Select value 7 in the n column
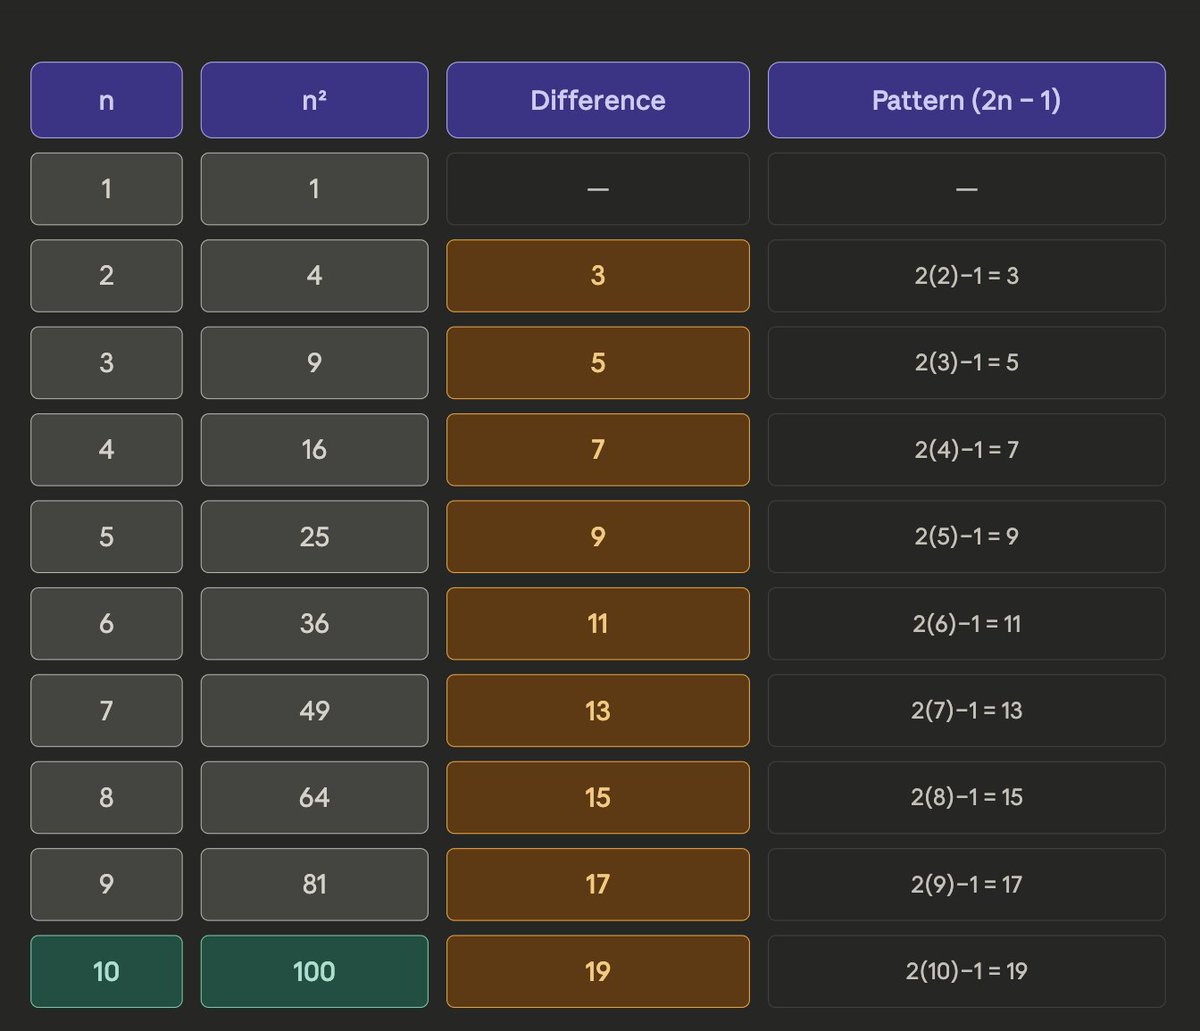 click(106, 710)
